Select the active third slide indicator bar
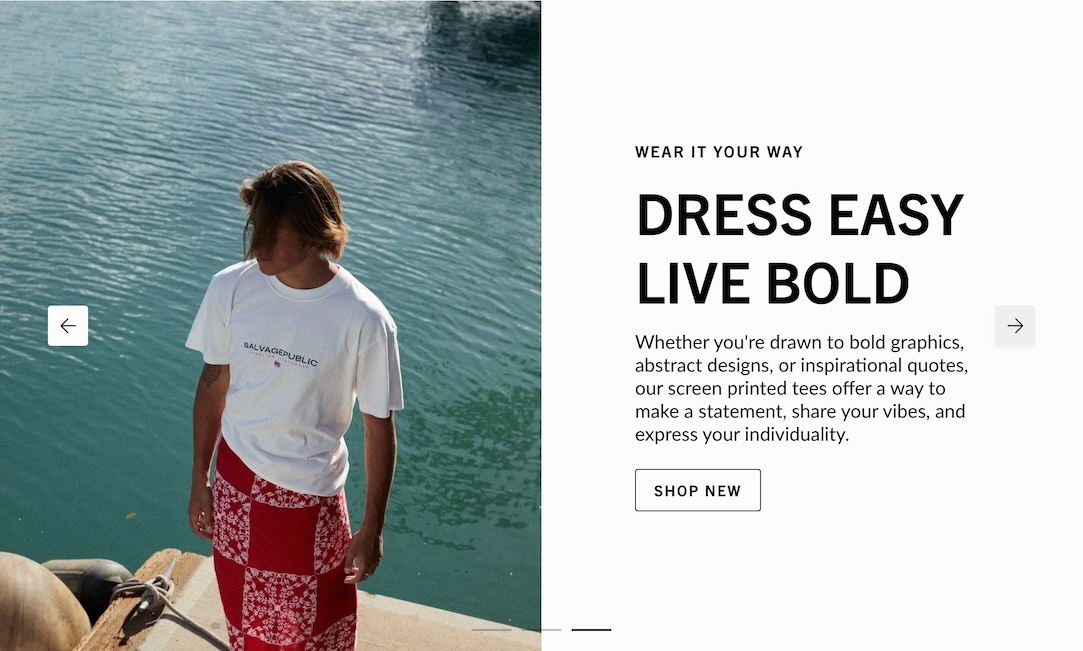The width and height of the screenshot is (1083, 651). 591,630
